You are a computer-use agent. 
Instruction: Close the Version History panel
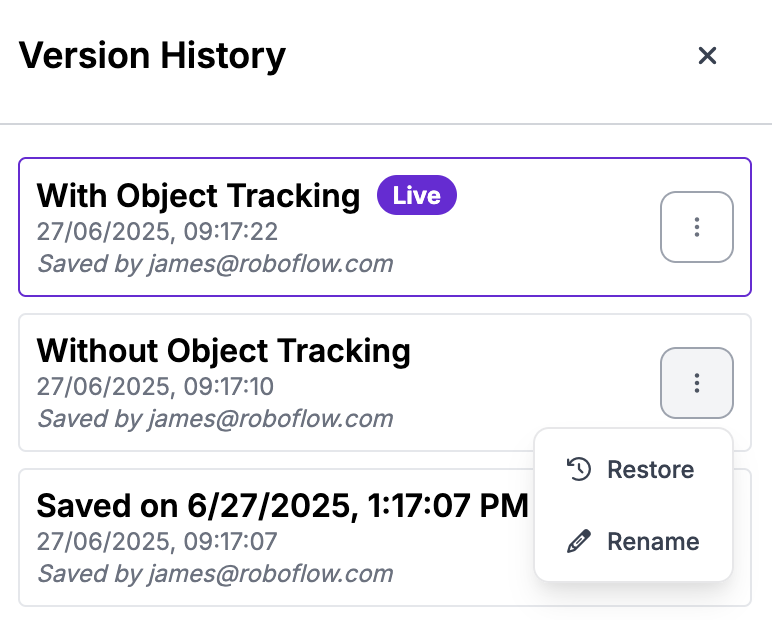(x=707, y=56)
